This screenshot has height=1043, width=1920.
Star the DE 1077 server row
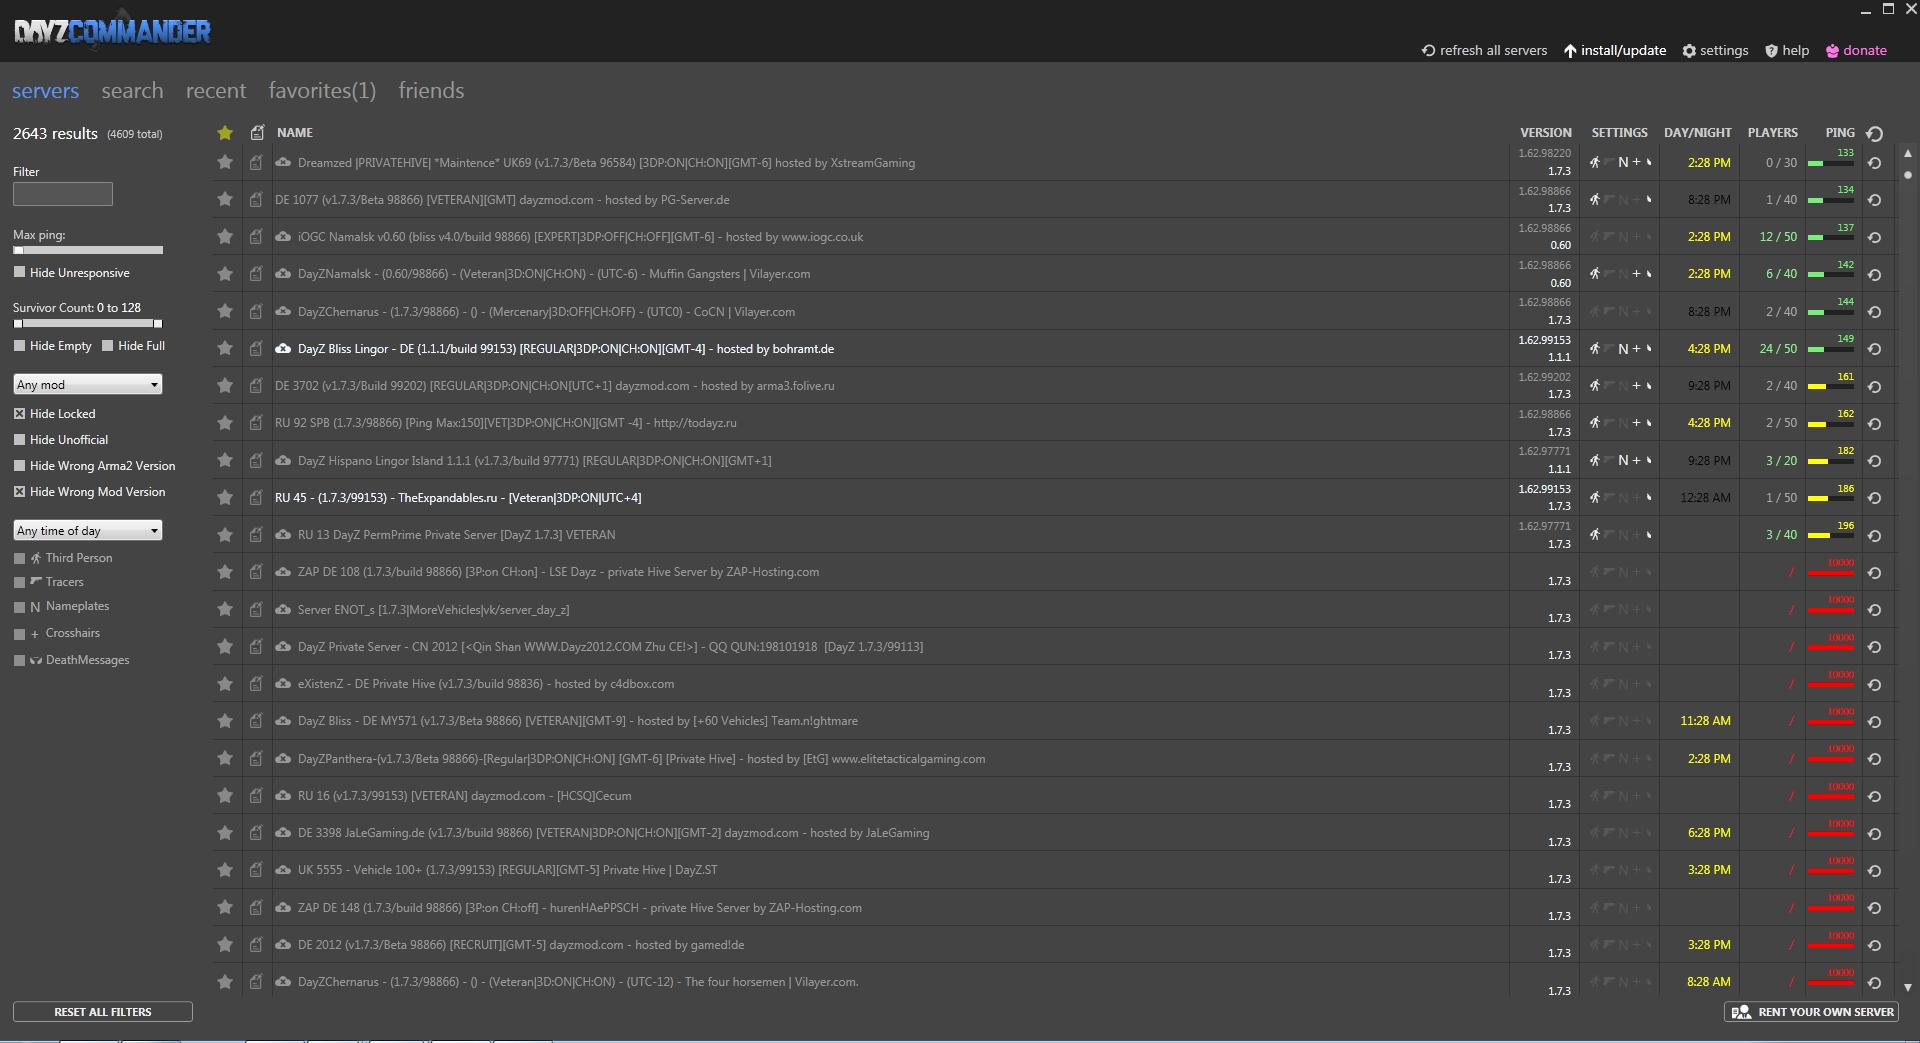[x=225, y=199]
